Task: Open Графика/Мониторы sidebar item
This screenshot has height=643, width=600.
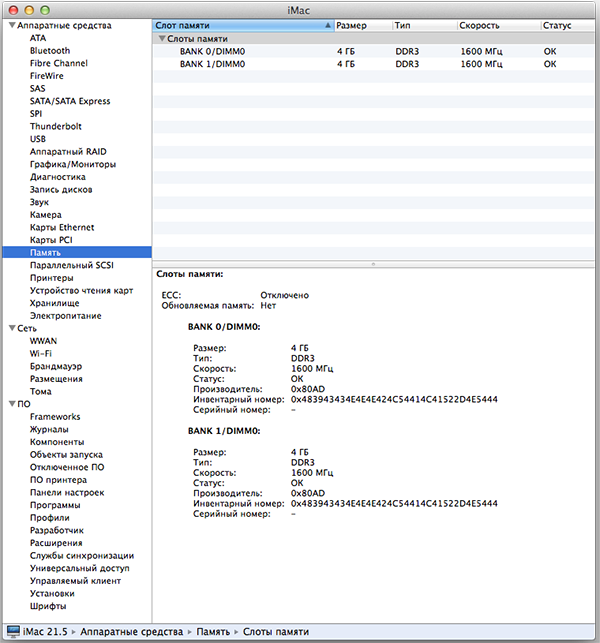Action: click(x=73, y=164)
